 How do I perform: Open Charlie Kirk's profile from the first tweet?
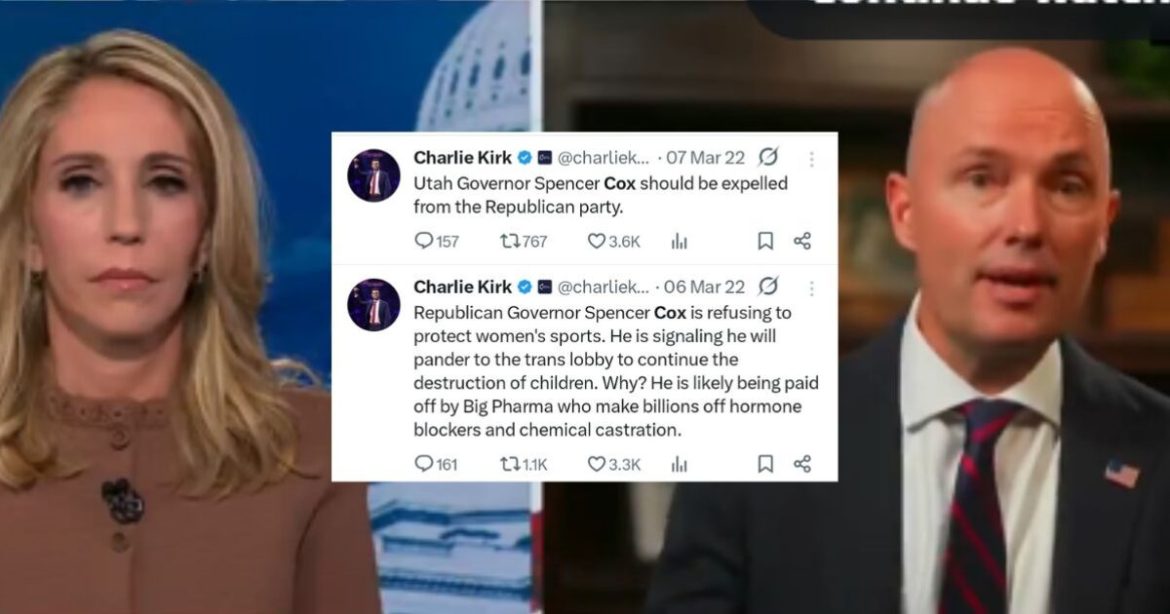pyautogui.click(x=463, y=157)
